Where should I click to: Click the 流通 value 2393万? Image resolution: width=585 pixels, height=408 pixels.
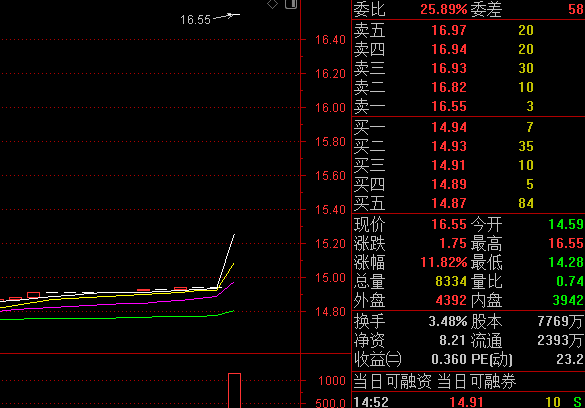560,340
